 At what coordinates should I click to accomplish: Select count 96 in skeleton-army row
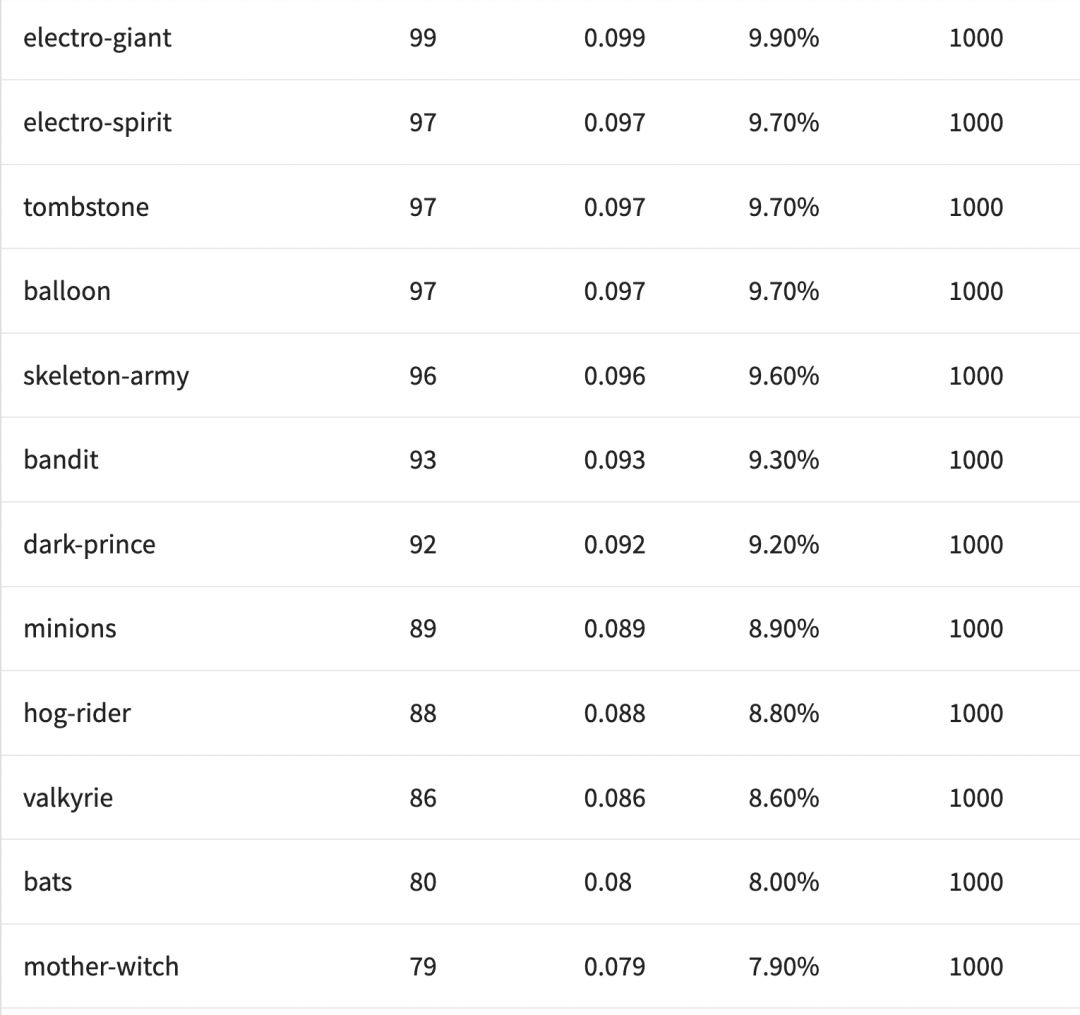(423, 376)
